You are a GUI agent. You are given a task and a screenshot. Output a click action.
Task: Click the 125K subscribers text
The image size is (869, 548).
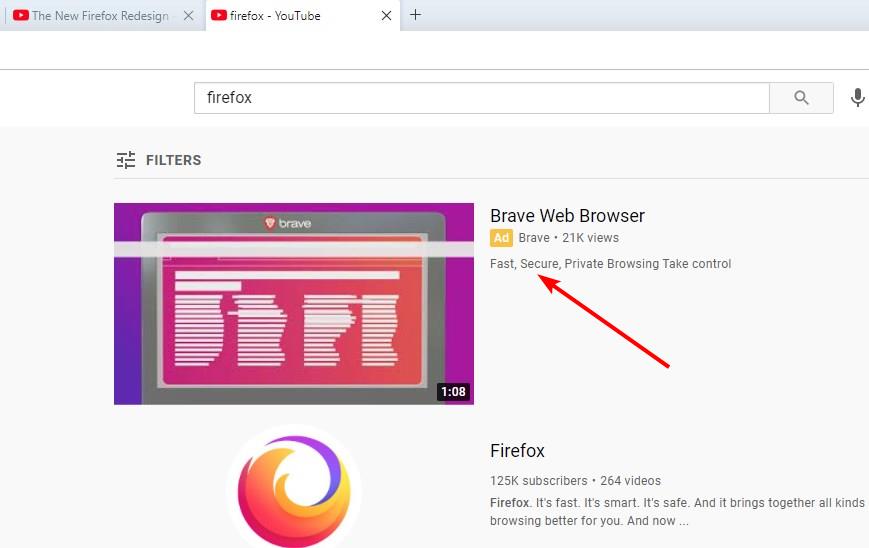pyautogui.click(x=538, y=480)
